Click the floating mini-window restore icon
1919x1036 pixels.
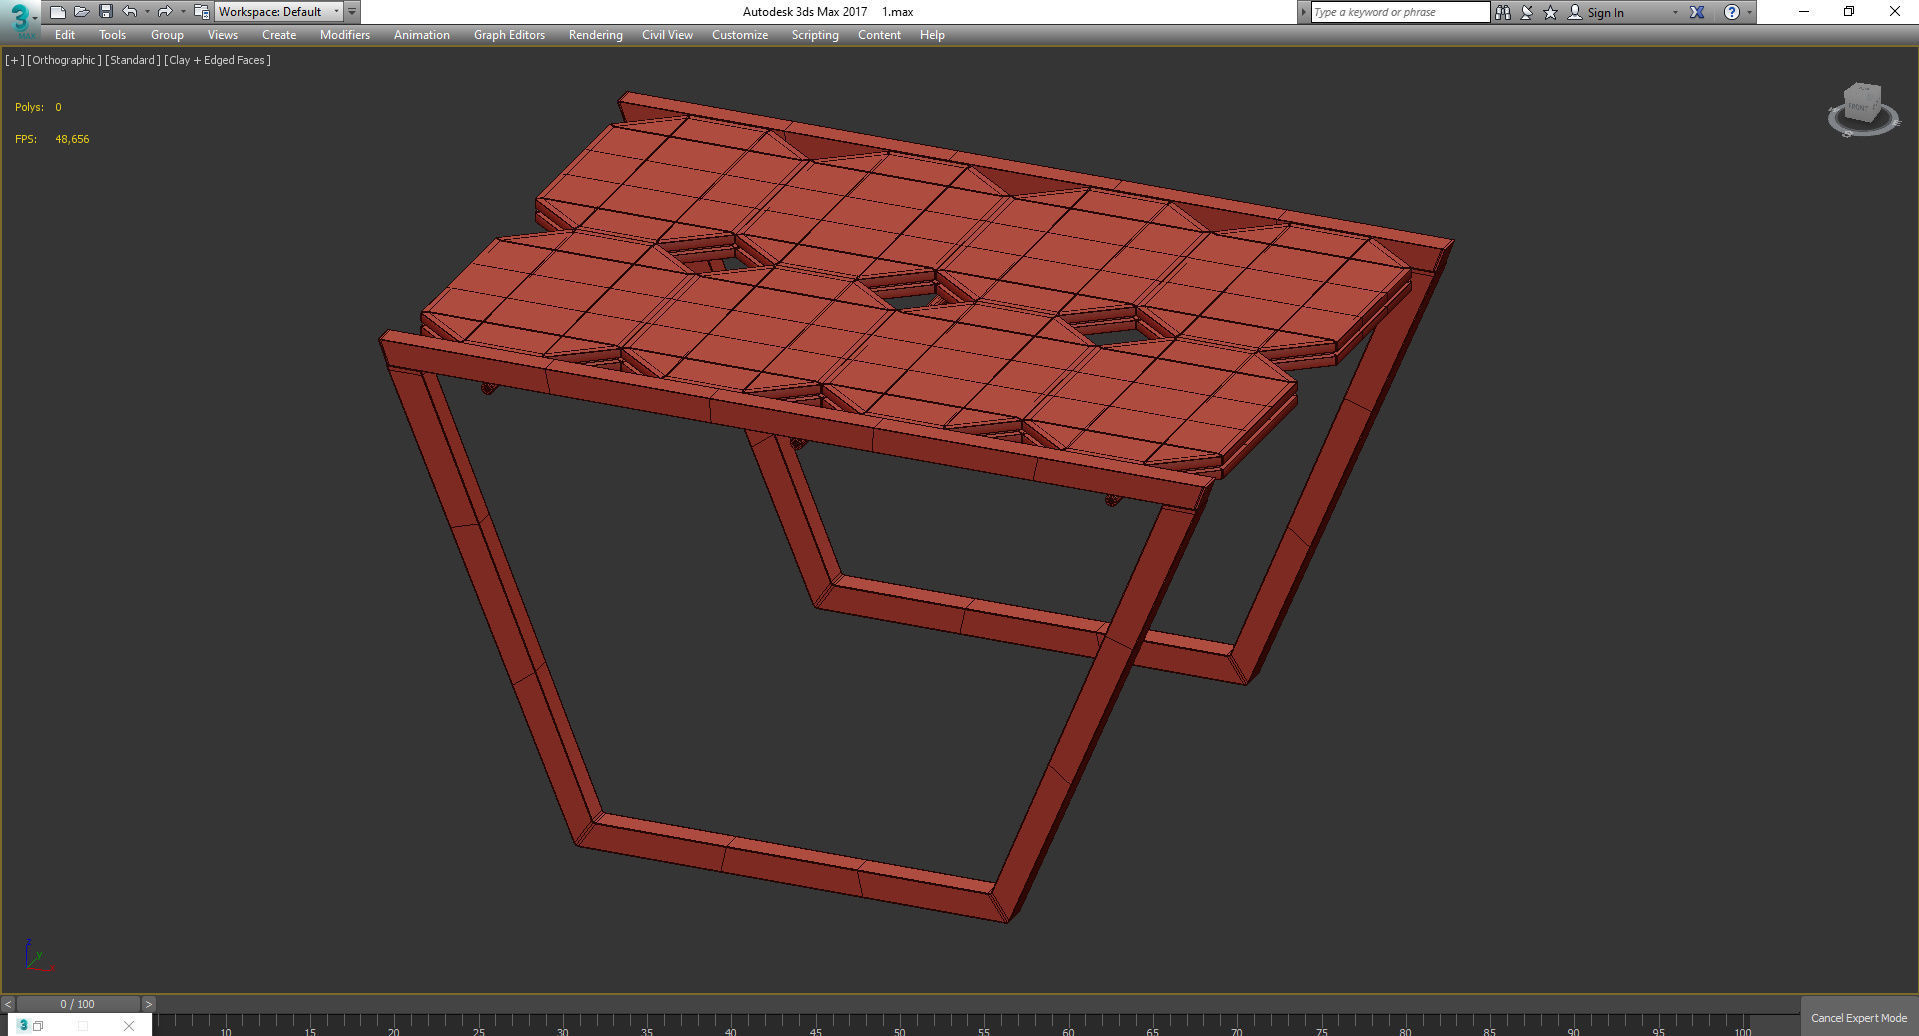point(38,1025)
